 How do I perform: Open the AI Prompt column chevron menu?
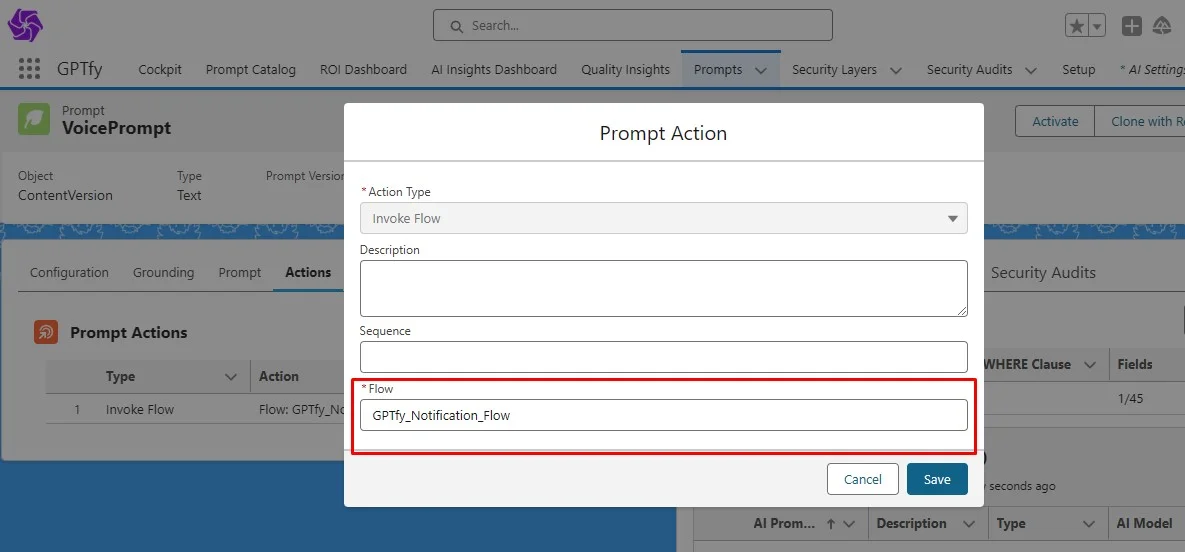coord(849,523)
